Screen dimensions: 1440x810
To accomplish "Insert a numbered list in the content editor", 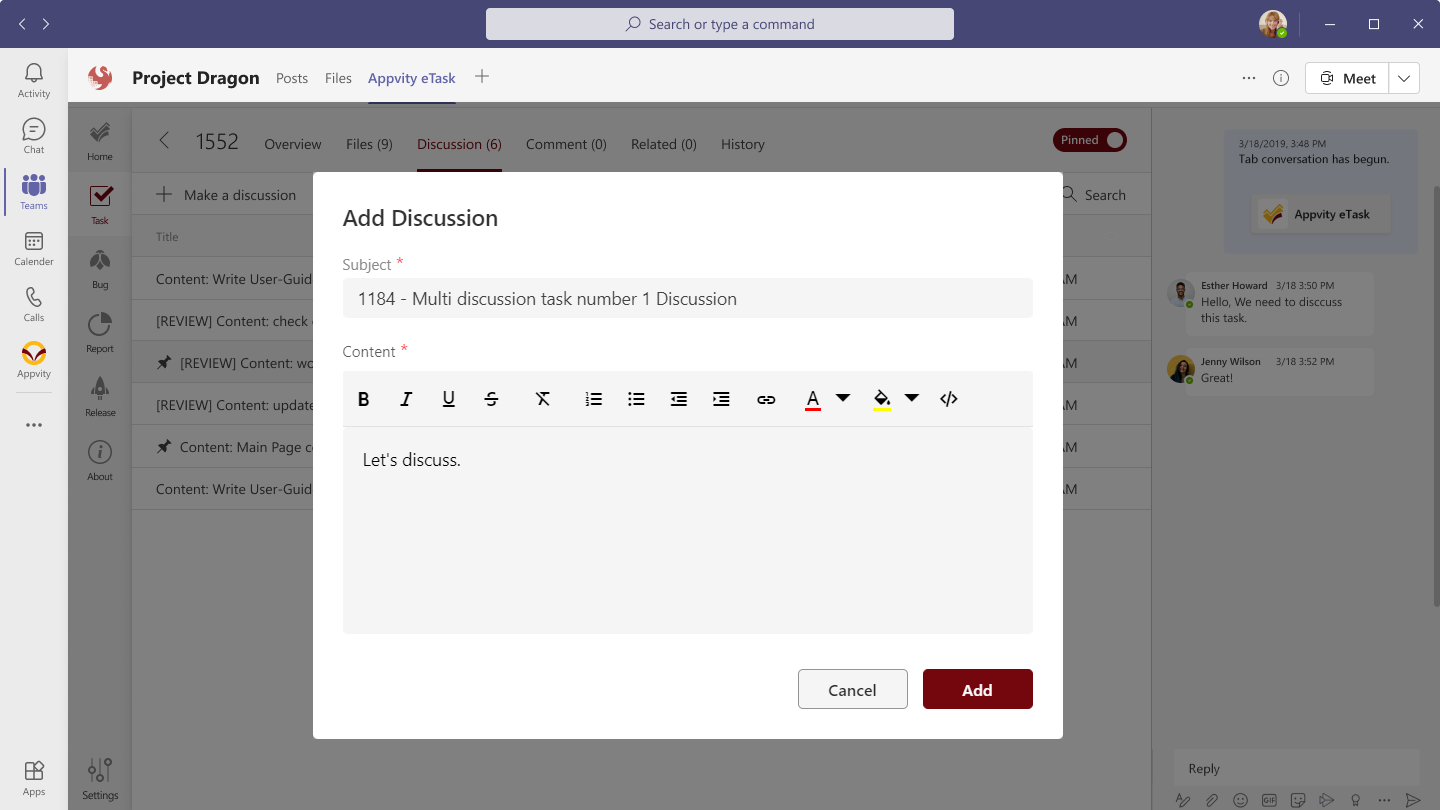I will point(593,398).
